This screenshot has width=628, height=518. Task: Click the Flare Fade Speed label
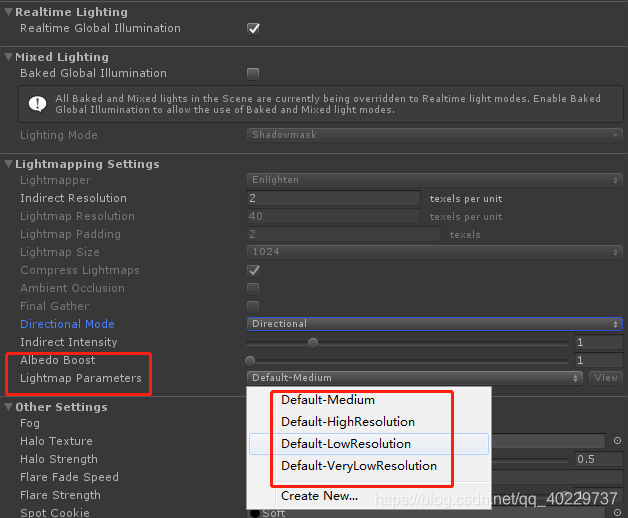click(x=69, y=477)
